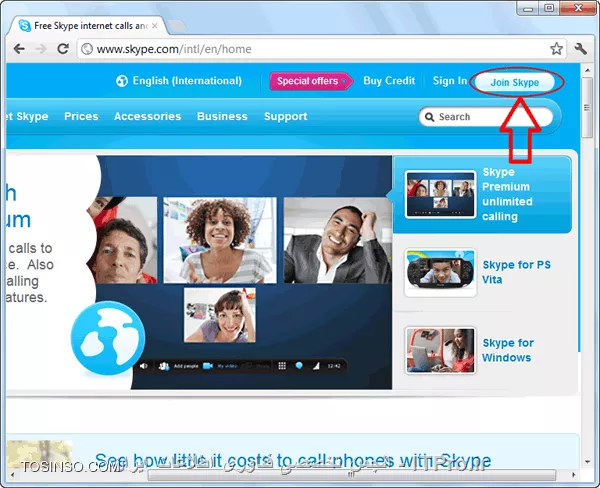Image resolution: width=600 pixels, height=488 pixels.
Task: Open 'See how little it costs' link
Action: 293,461
